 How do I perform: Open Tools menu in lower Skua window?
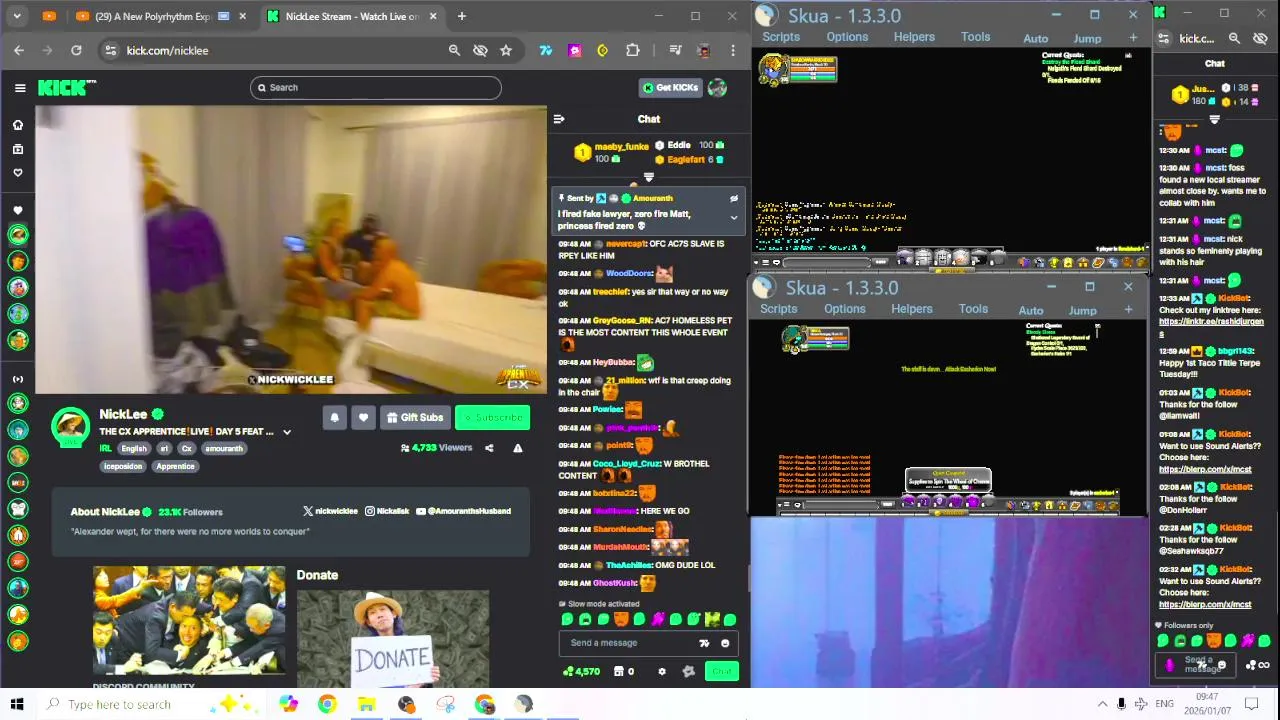(x=973, y=309)
